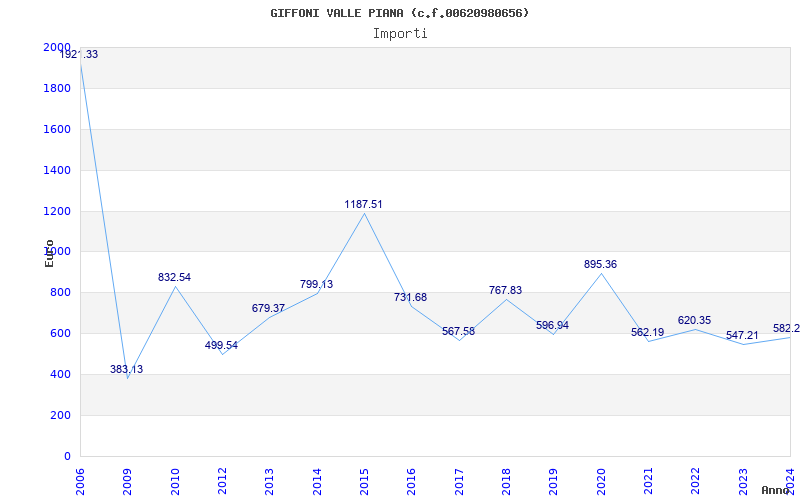800x500 pixels.
Task: Click data label 679.37
Action: [268, 308]
